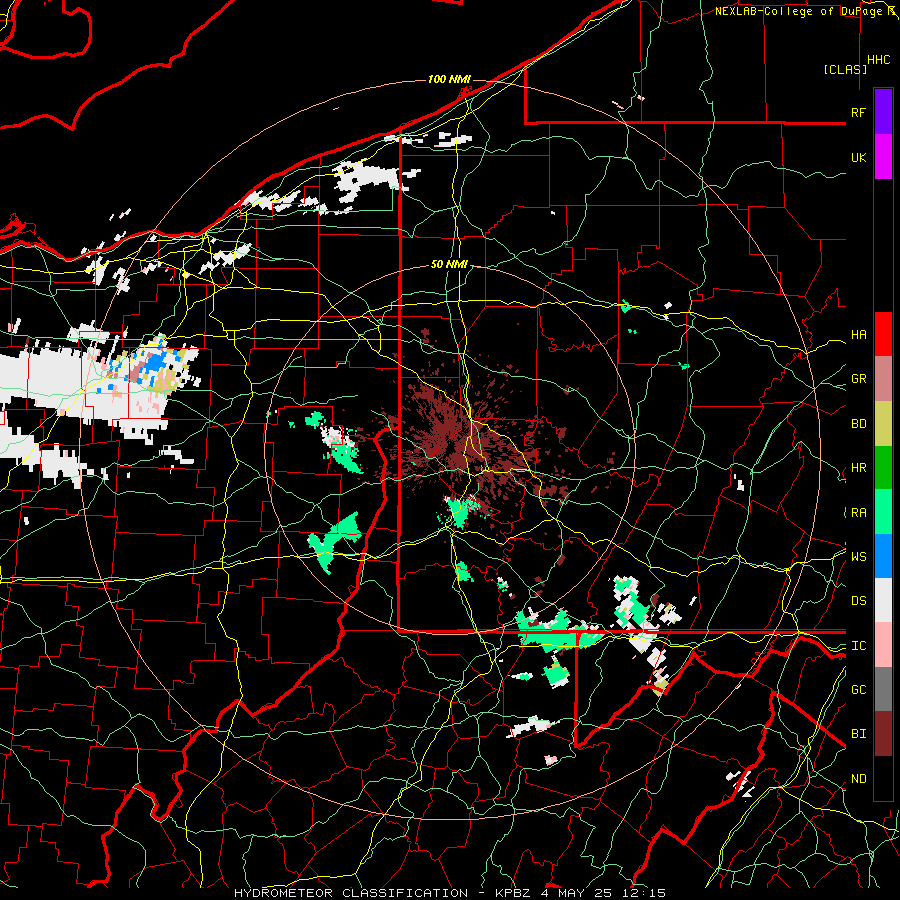The height and width of the screenshot is (900, 900).
Task: Click the ND legend label
Action: [x=858, y=779]
